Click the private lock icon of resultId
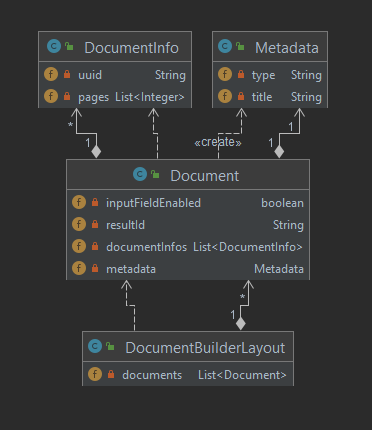 [x=95, y=224]
